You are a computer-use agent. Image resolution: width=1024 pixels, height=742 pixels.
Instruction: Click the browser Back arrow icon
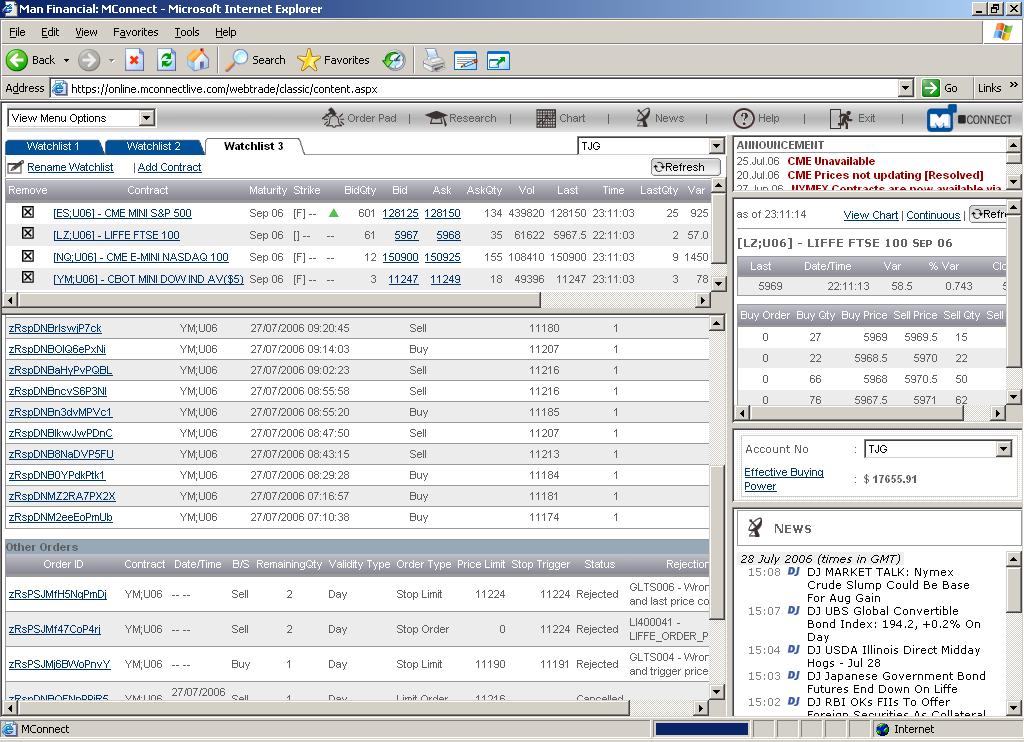tap(17, 60)
